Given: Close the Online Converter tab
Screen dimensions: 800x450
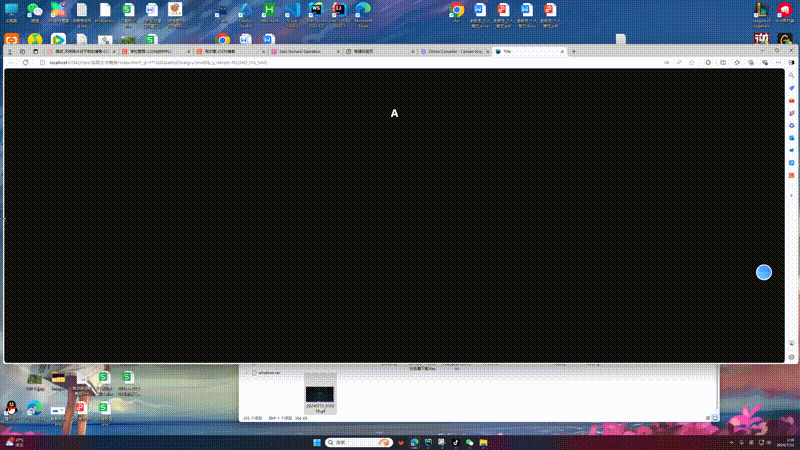Looking at the screenshot, I should coord(487,52).
